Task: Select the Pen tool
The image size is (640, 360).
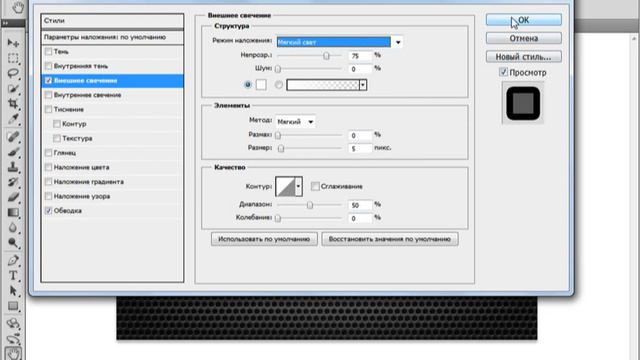Action: click(x=13, y=260)
